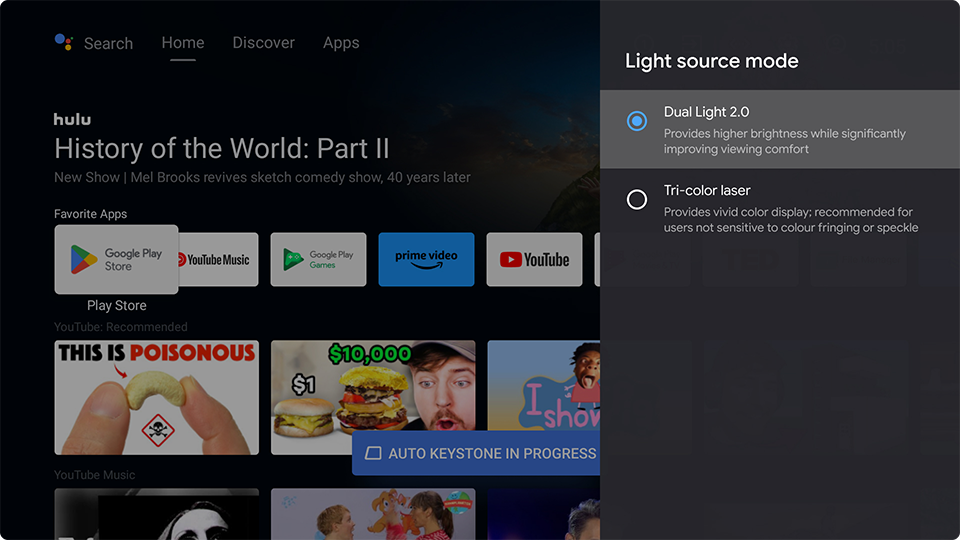Select the Tri-color laser radio button
Viewport: 960px width, 540px height.
coord(637,199)
